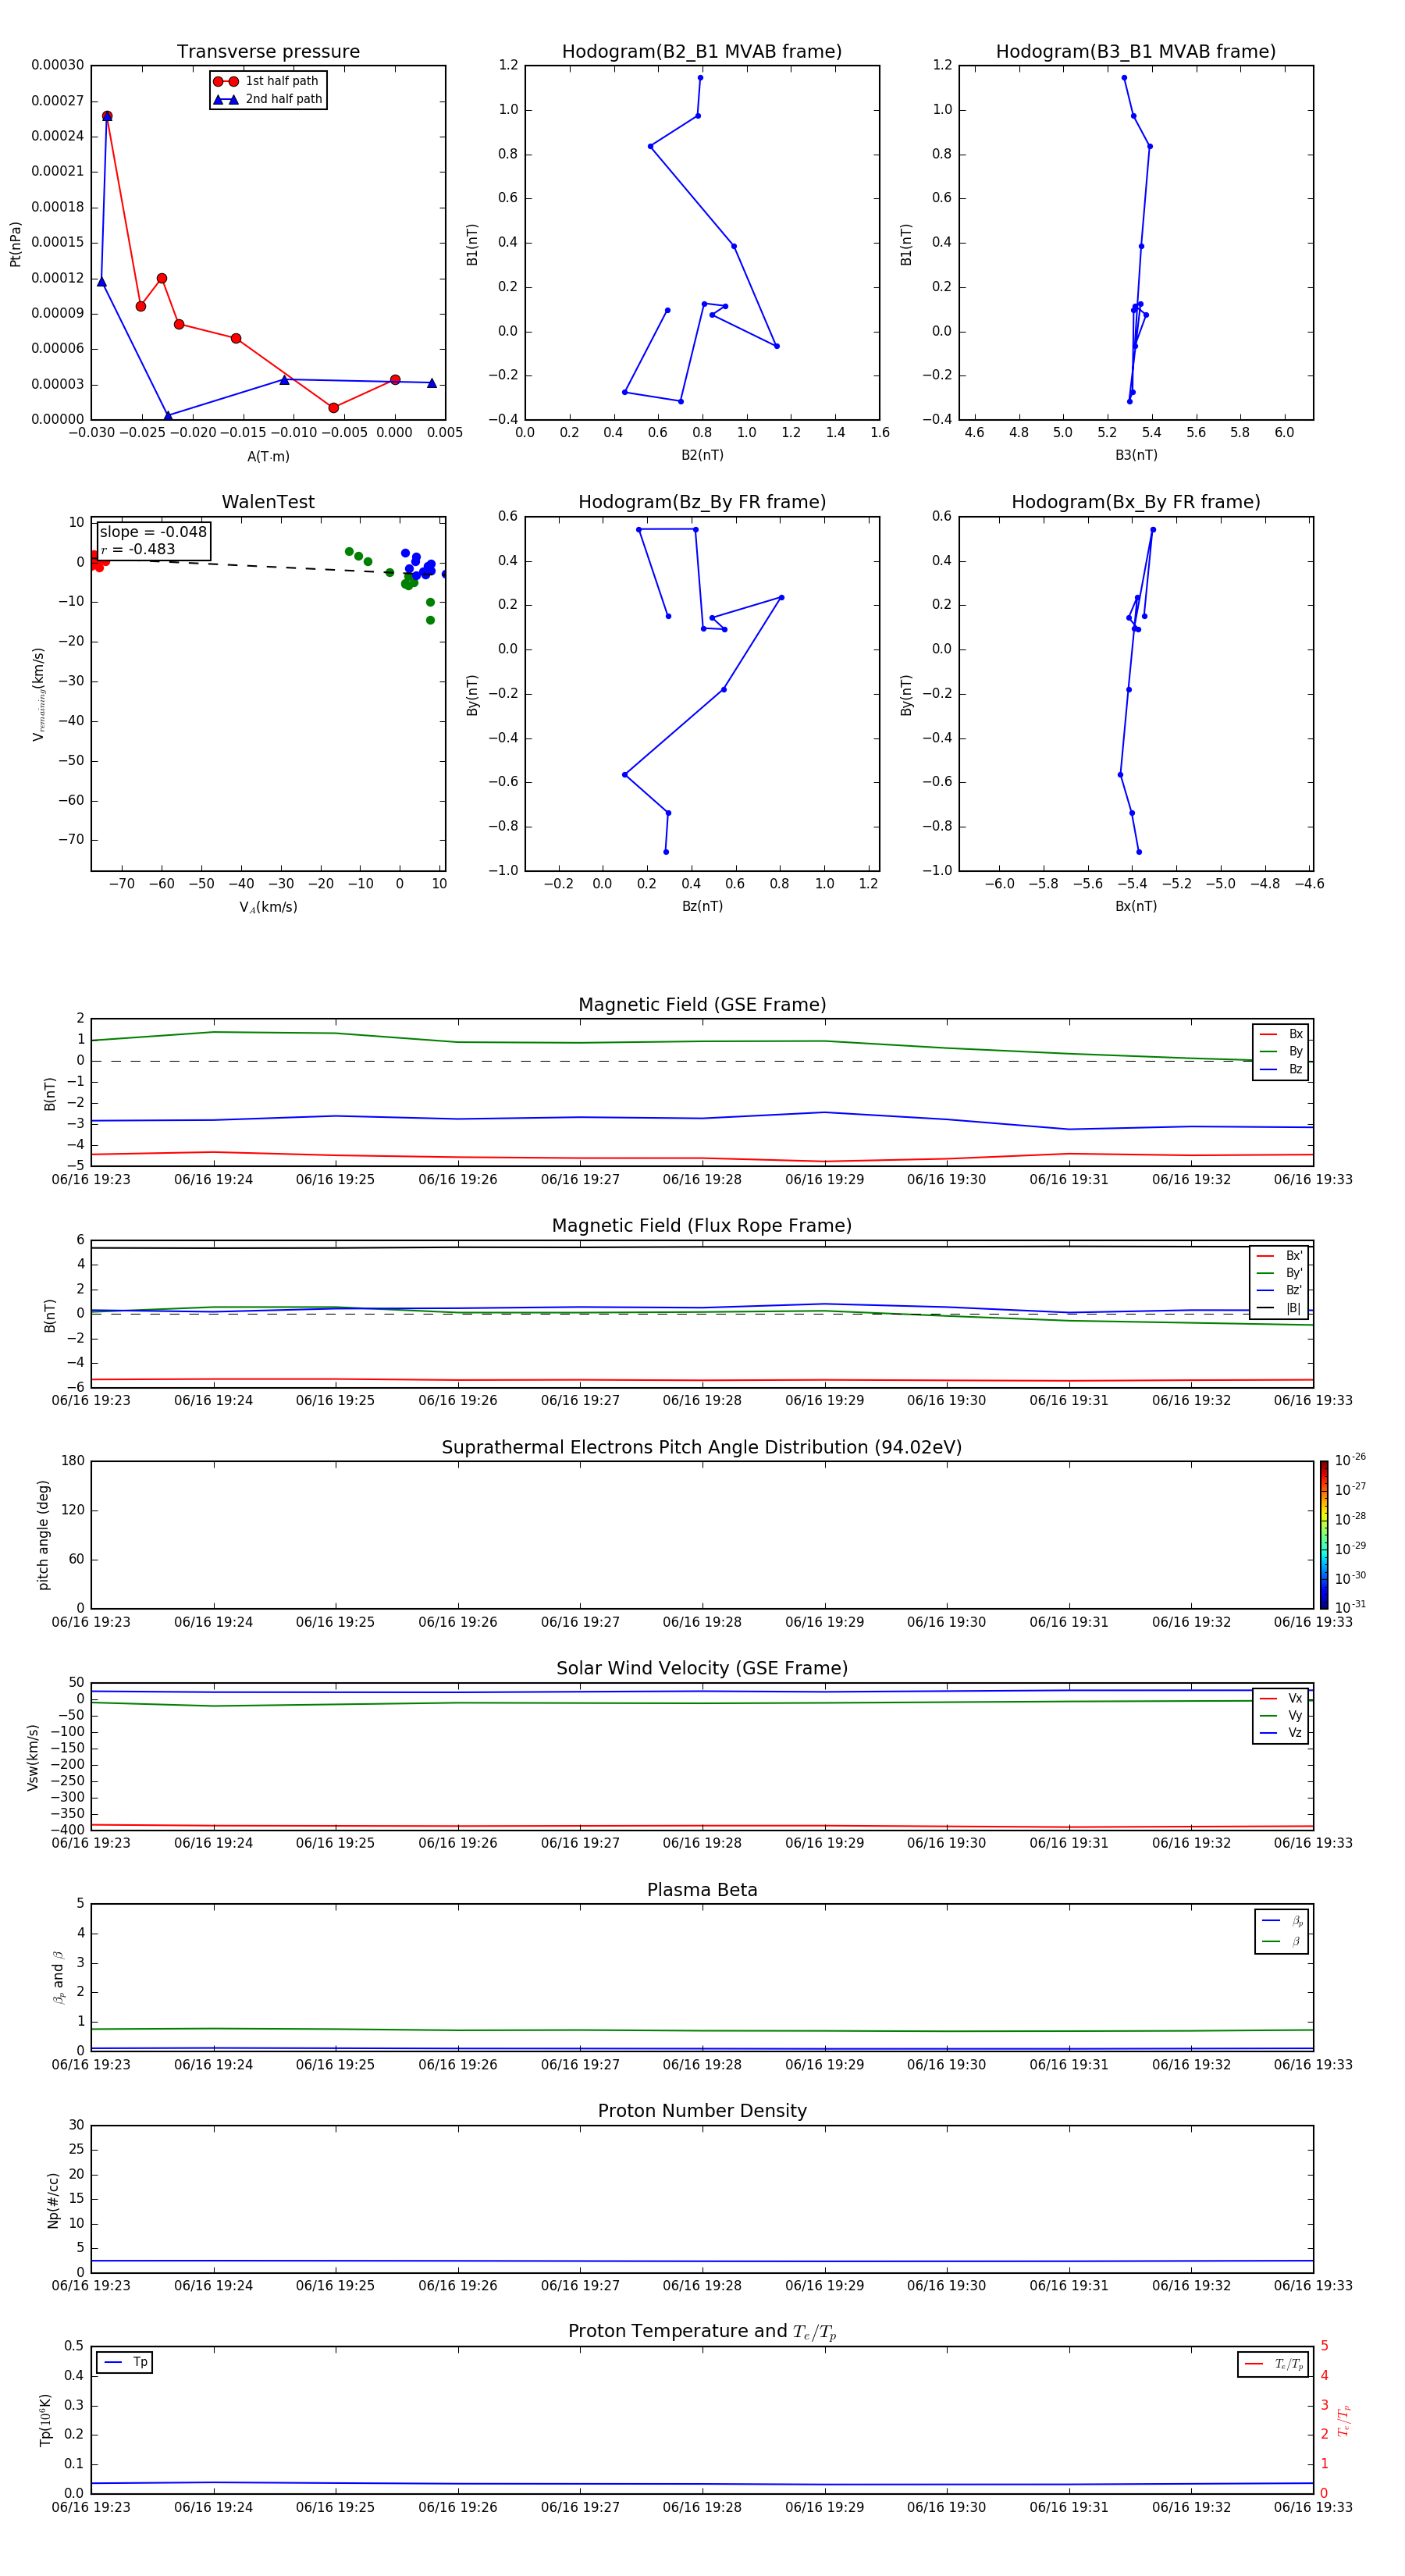Click the 'Hodogram(Bx_By FR frame)' title
The image size is (1405, 2576).
1136,502
